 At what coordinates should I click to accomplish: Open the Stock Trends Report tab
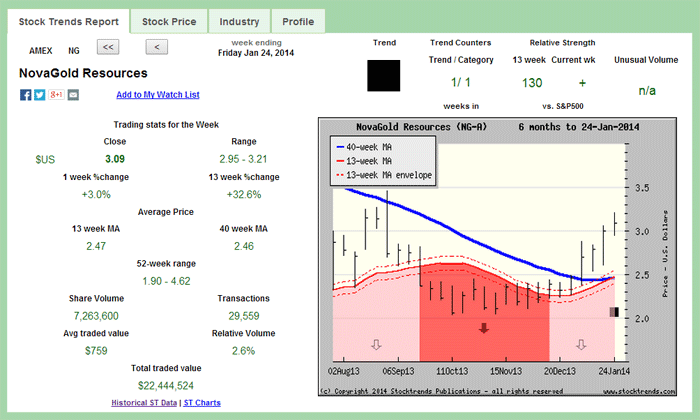click(69, 21)
